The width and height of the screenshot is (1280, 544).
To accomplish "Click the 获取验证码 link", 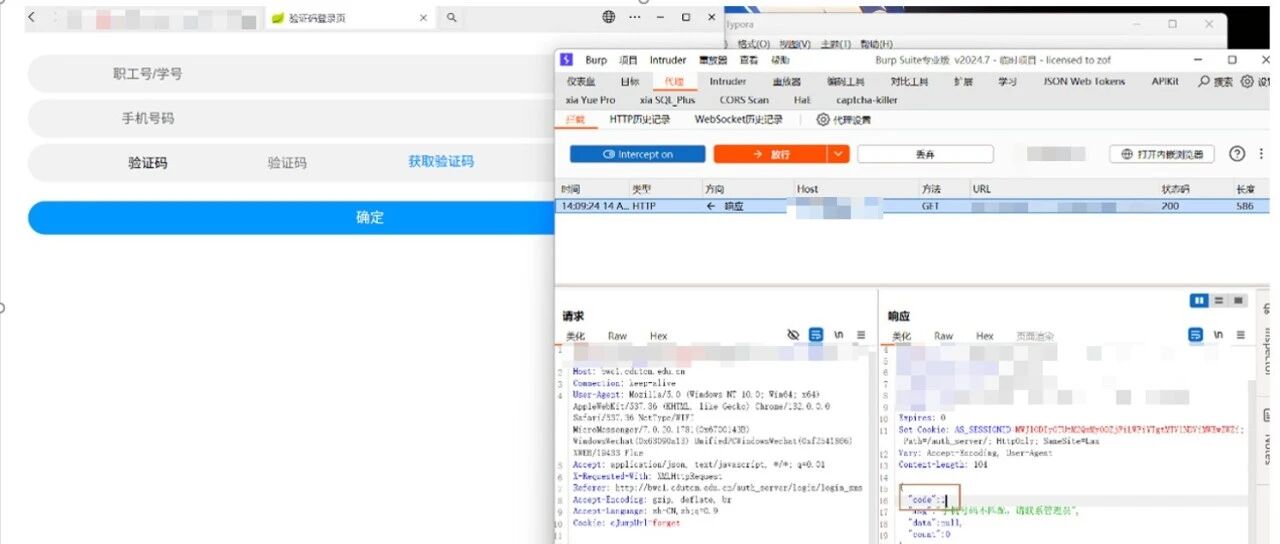I will coord(441,161).
